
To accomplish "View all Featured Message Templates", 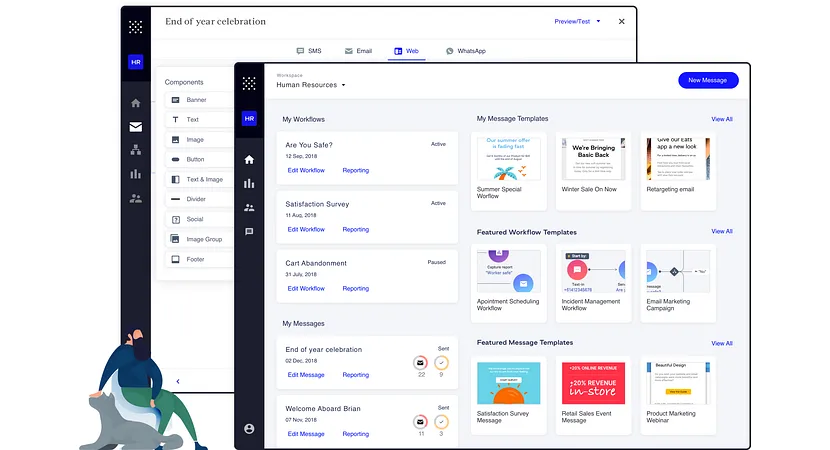I will click(722, 344).
